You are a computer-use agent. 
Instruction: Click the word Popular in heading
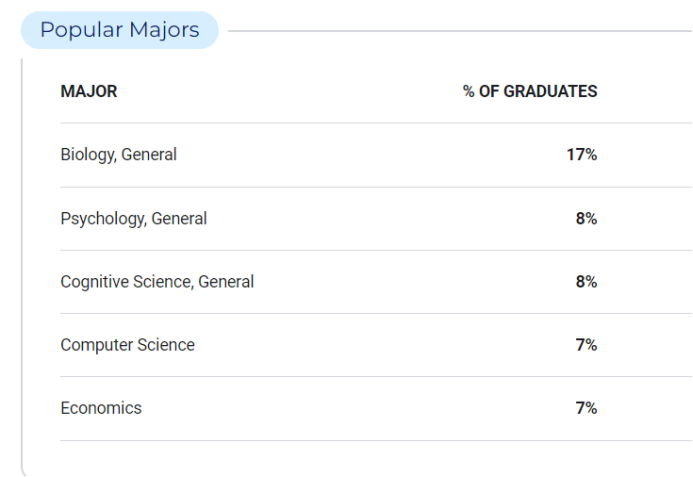(x=81, y=31)
